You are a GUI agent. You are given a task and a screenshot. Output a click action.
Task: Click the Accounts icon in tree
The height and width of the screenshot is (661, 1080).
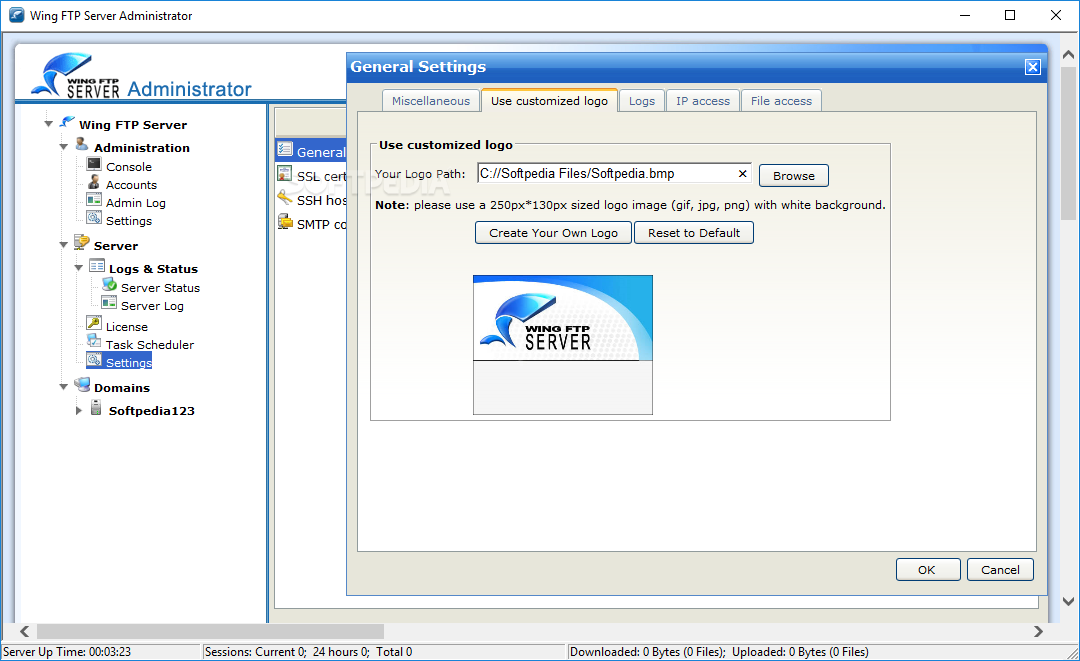point(94,182)
